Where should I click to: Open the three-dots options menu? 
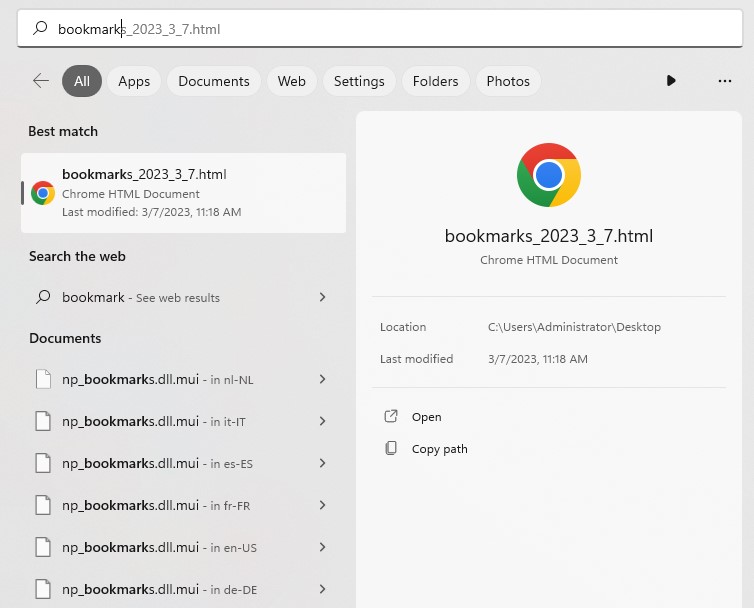[725, 81]
